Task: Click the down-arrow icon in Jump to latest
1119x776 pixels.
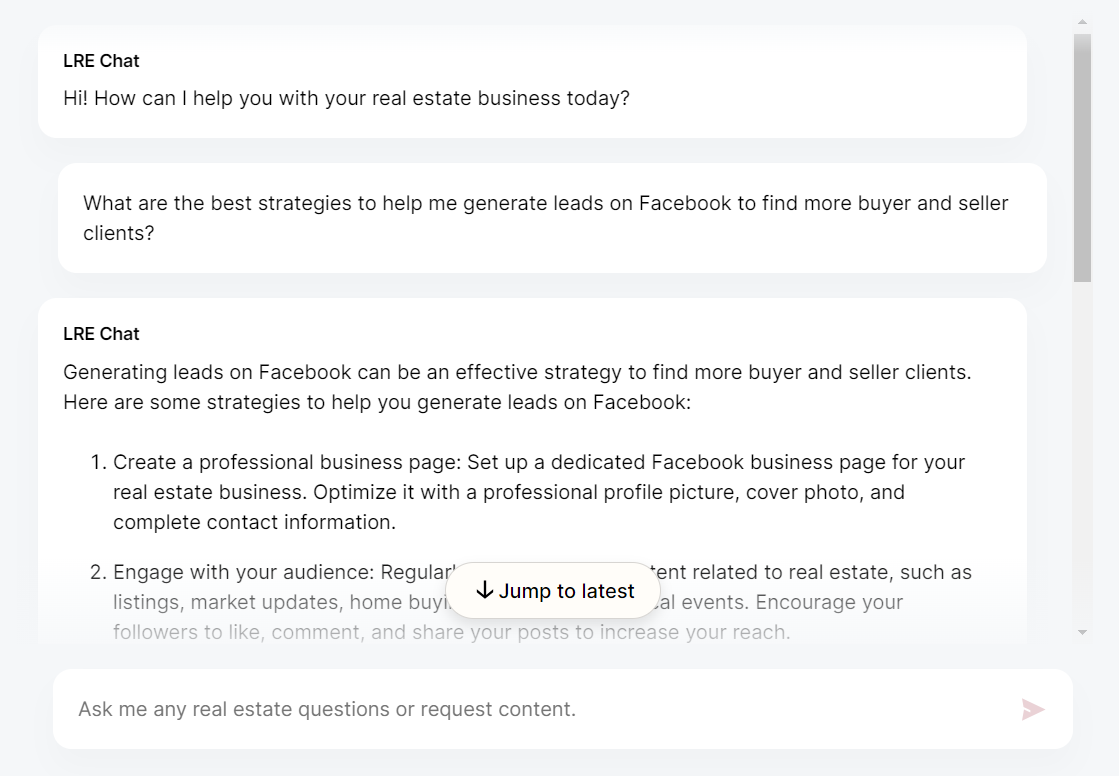Action: pos(485,591)
